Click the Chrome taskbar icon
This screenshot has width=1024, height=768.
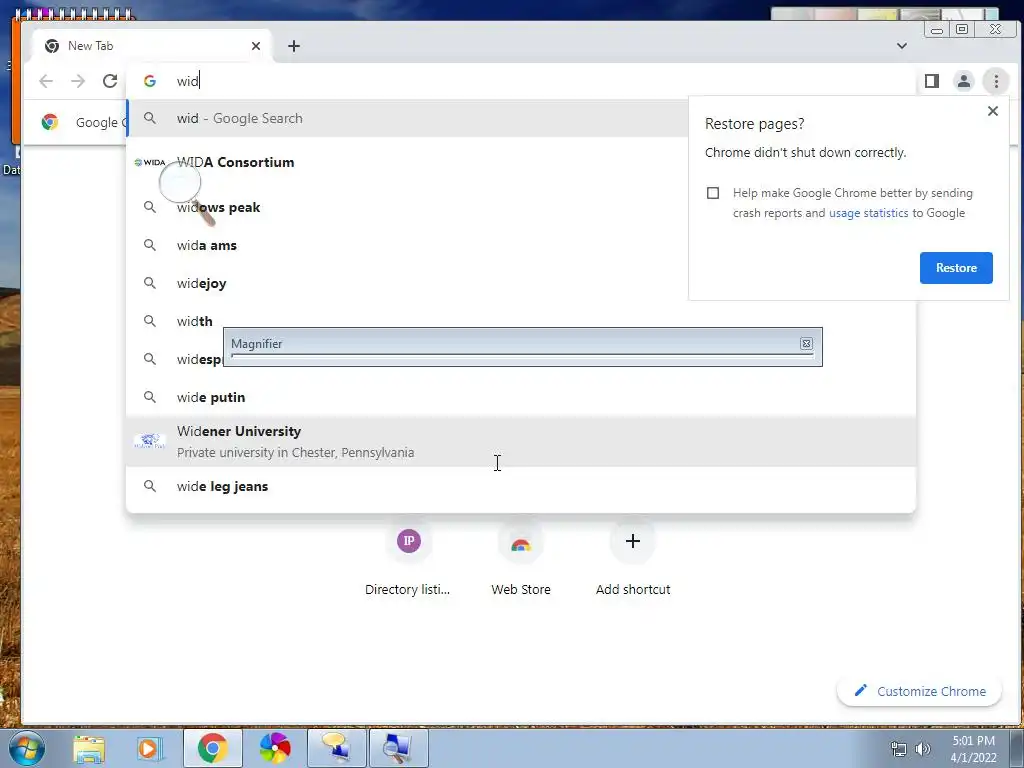click(212, 748)
